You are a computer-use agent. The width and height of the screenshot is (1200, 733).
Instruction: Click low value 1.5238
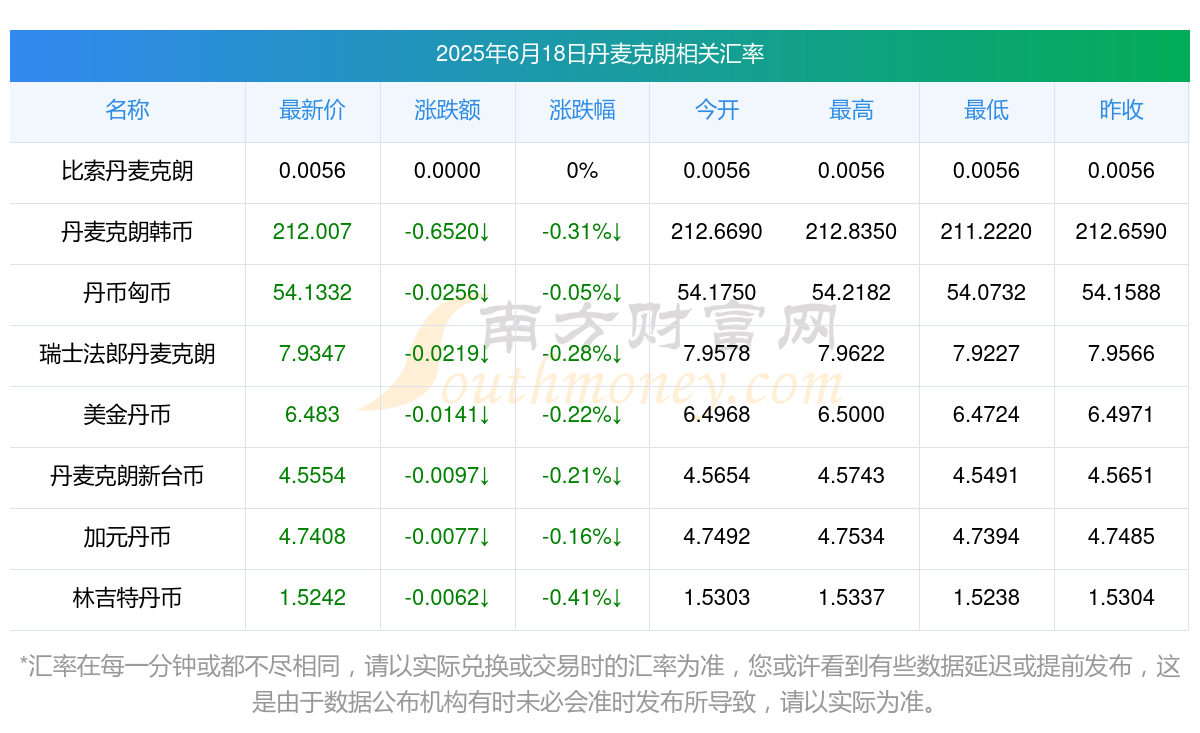[986, 598]
